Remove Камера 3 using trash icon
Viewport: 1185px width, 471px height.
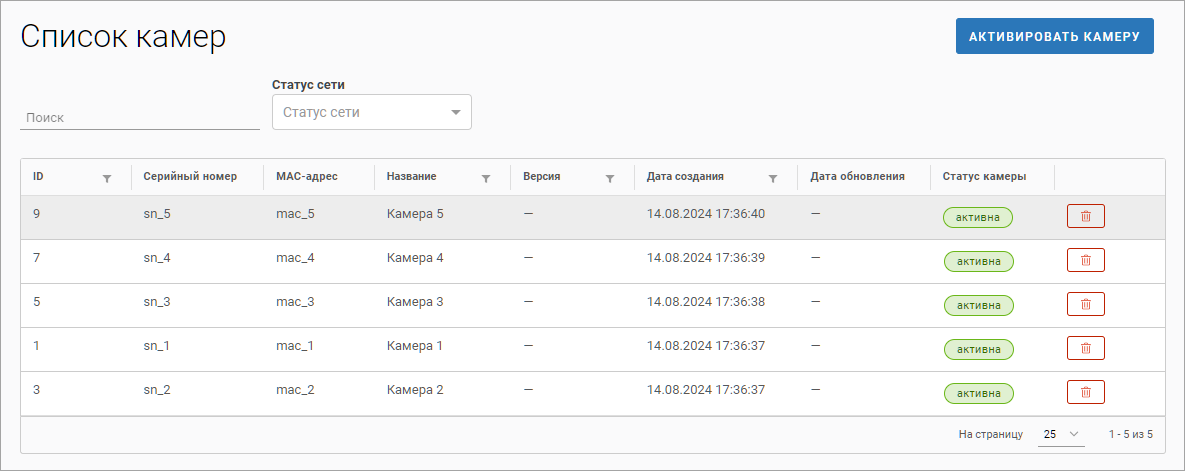pos(1085,305)
